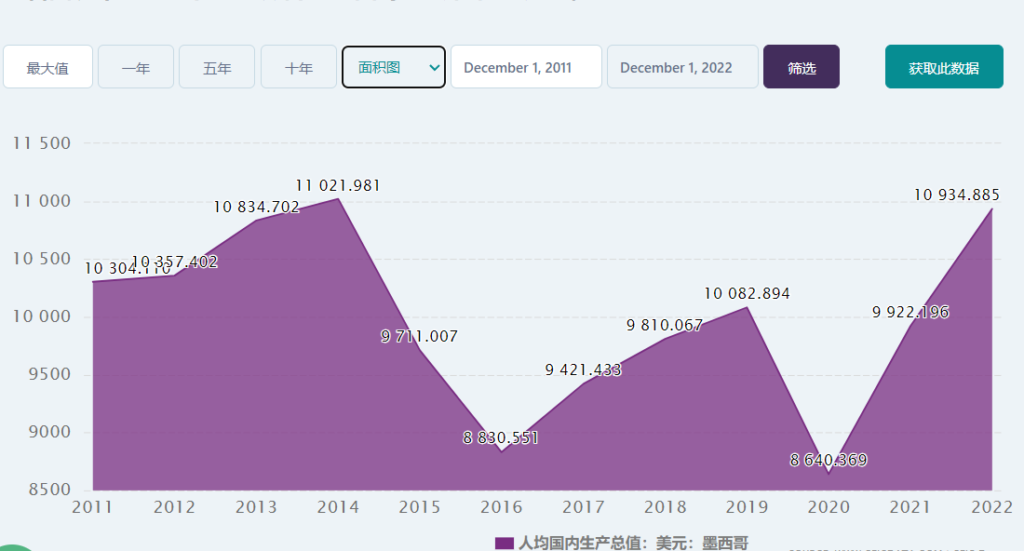Click data label 9 922.196
This screenshot has width=1024, height=551.
pyautogui.click(x=910, y=312)
